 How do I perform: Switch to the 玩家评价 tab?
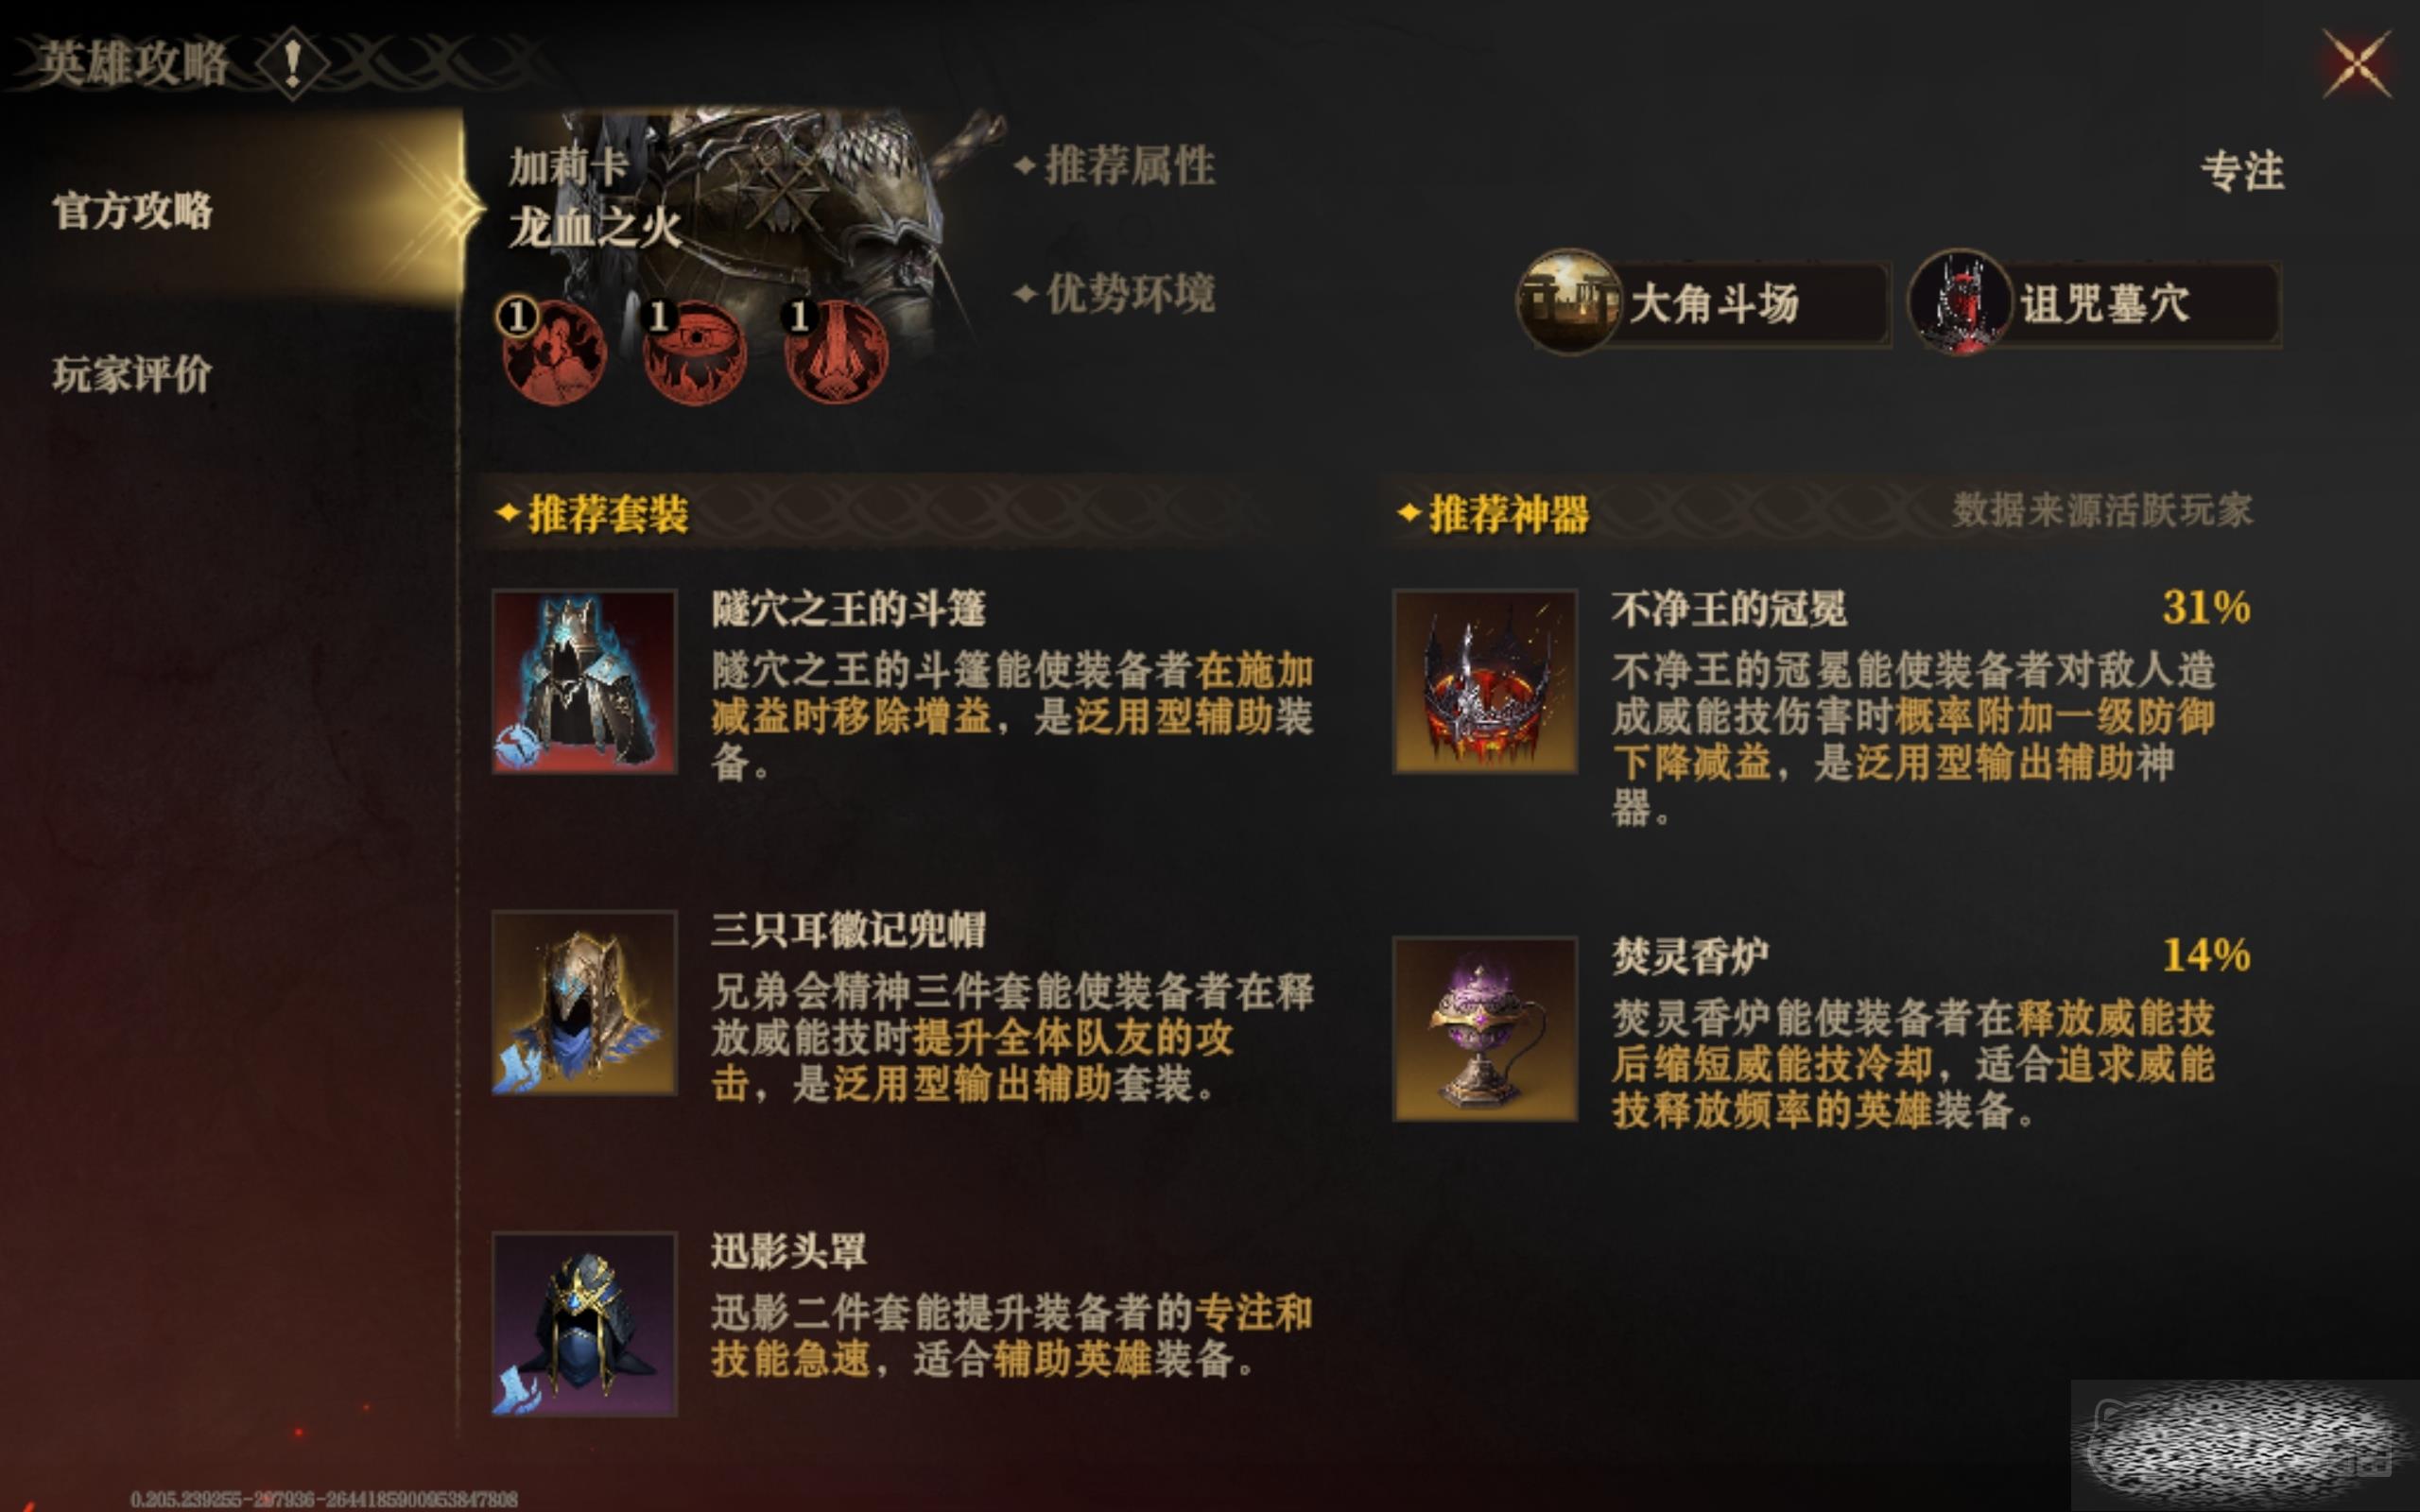click(x=132, y=374)
